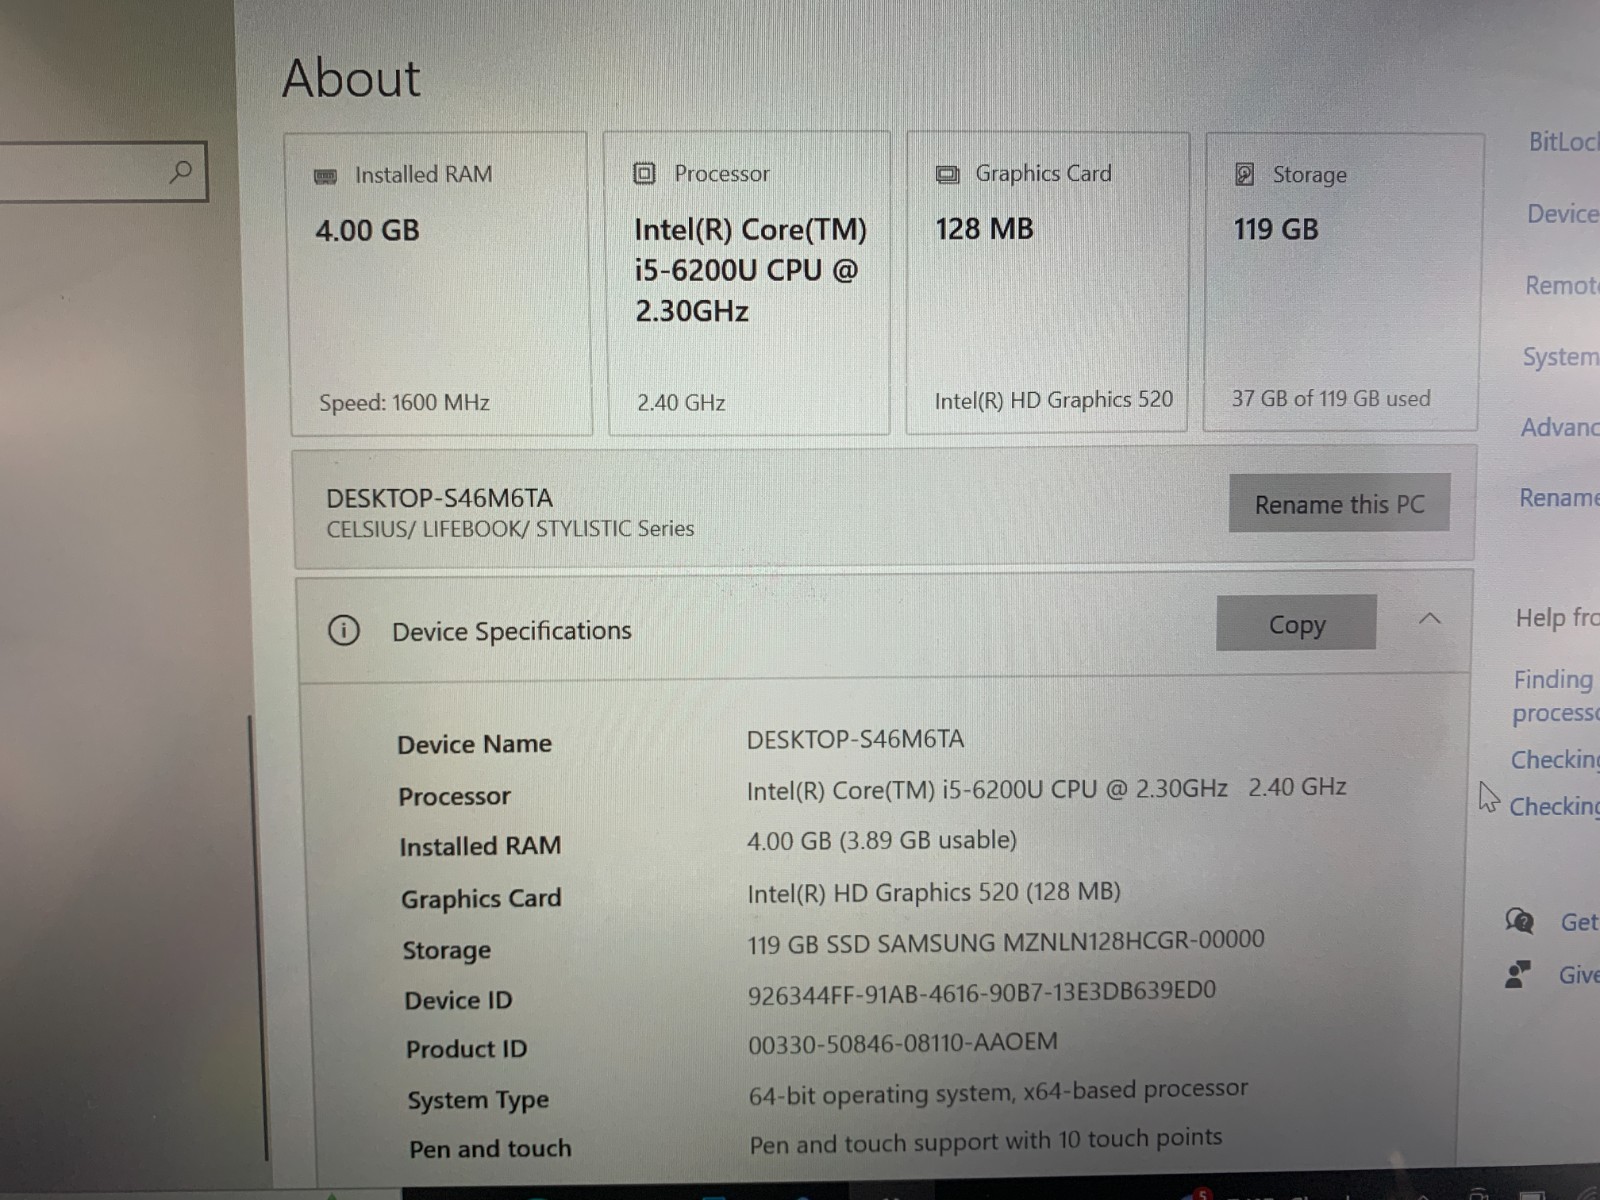
Task: Click '37 GB of 119 GB used' text
Action: [x=1331, y=398]
